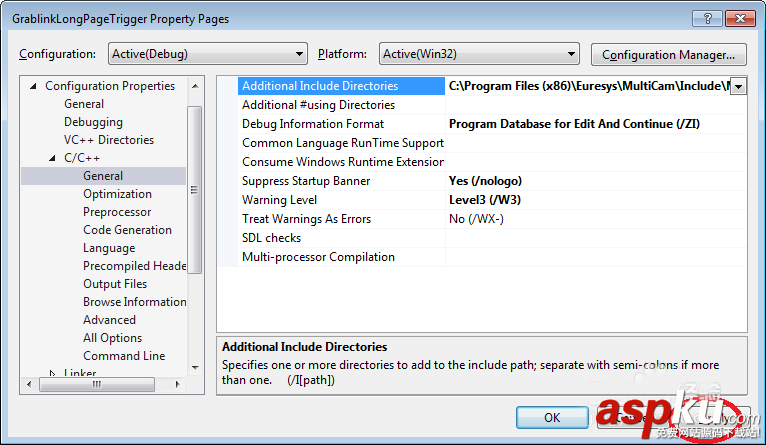Select the Debug Information Format property
The width and height of the screenshot is (766, 445).
coord(312,124)
